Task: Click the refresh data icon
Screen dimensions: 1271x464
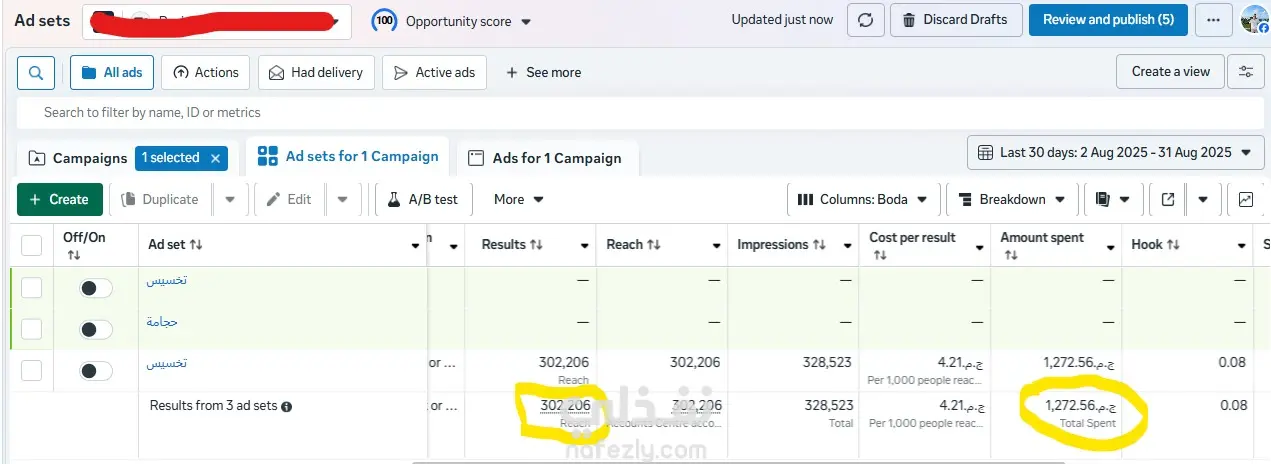Action: coord(865,20)
